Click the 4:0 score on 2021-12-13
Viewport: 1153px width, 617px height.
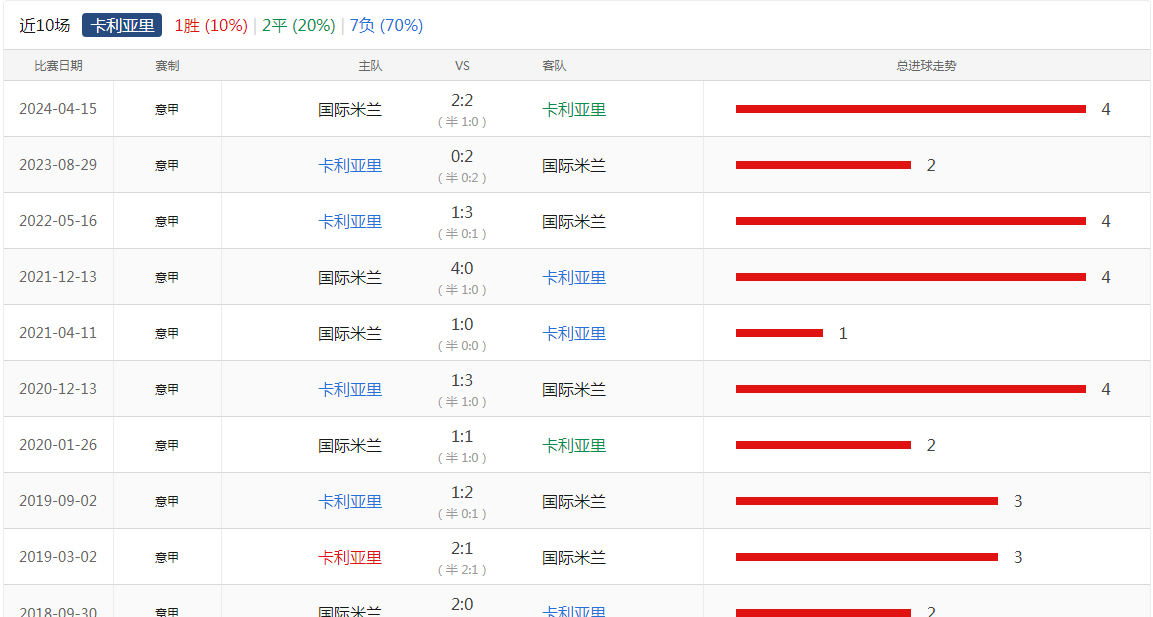[462, 269]
